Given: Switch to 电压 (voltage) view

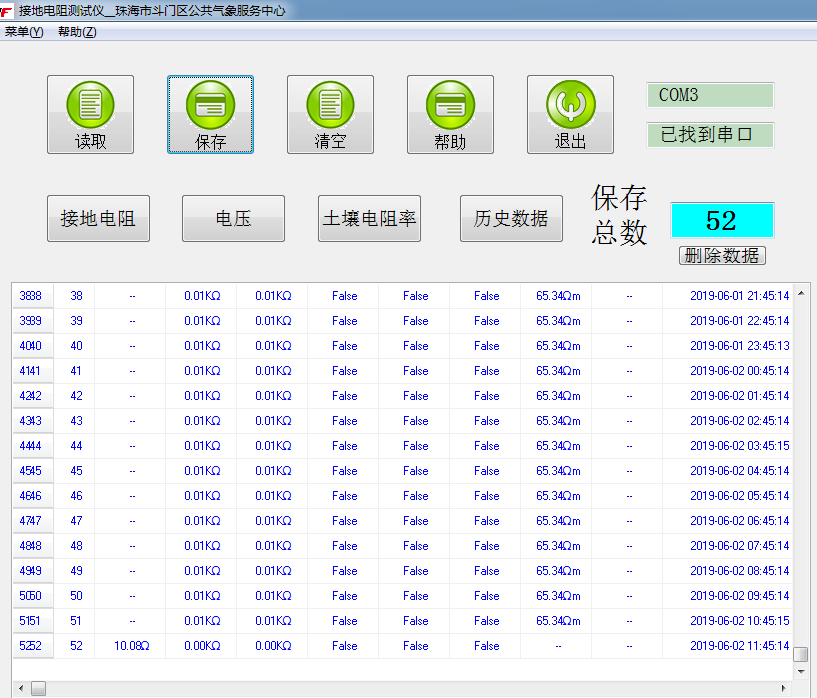Looking at the screenshot, I should pyautogui.click(x=233, y=218).
